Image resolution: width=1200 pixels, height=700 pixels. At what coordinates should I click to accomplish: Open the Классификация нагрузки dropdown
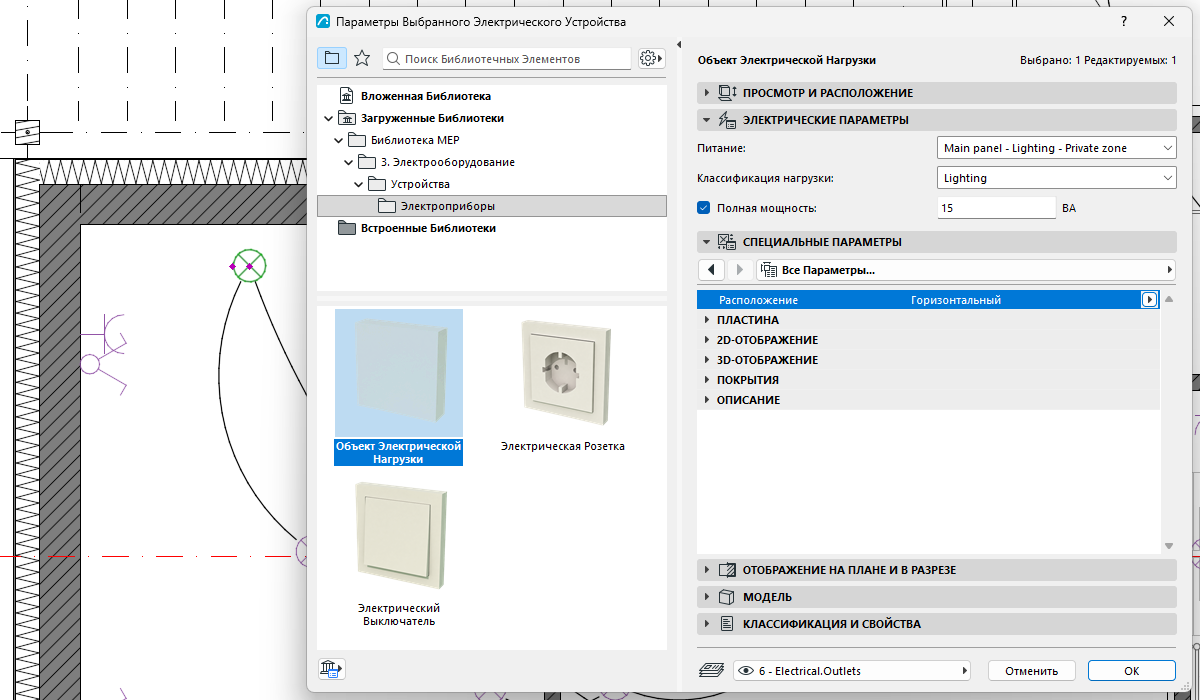1057,178
